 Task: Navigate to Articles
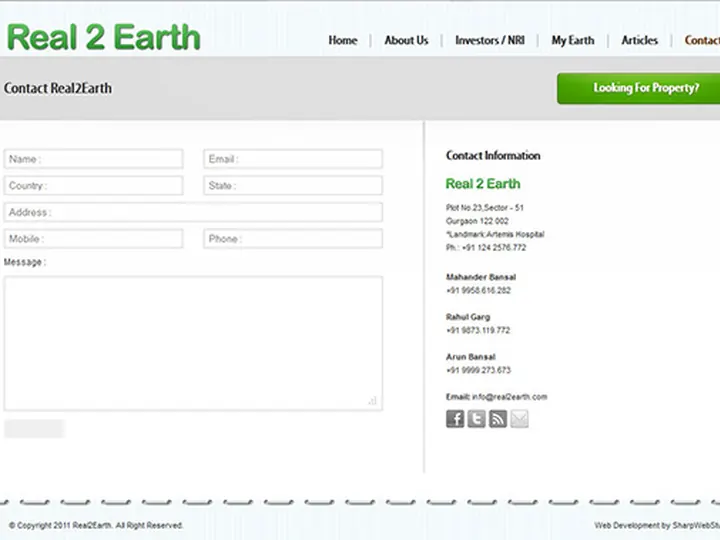pyautogui.click(x=639, y=40)
